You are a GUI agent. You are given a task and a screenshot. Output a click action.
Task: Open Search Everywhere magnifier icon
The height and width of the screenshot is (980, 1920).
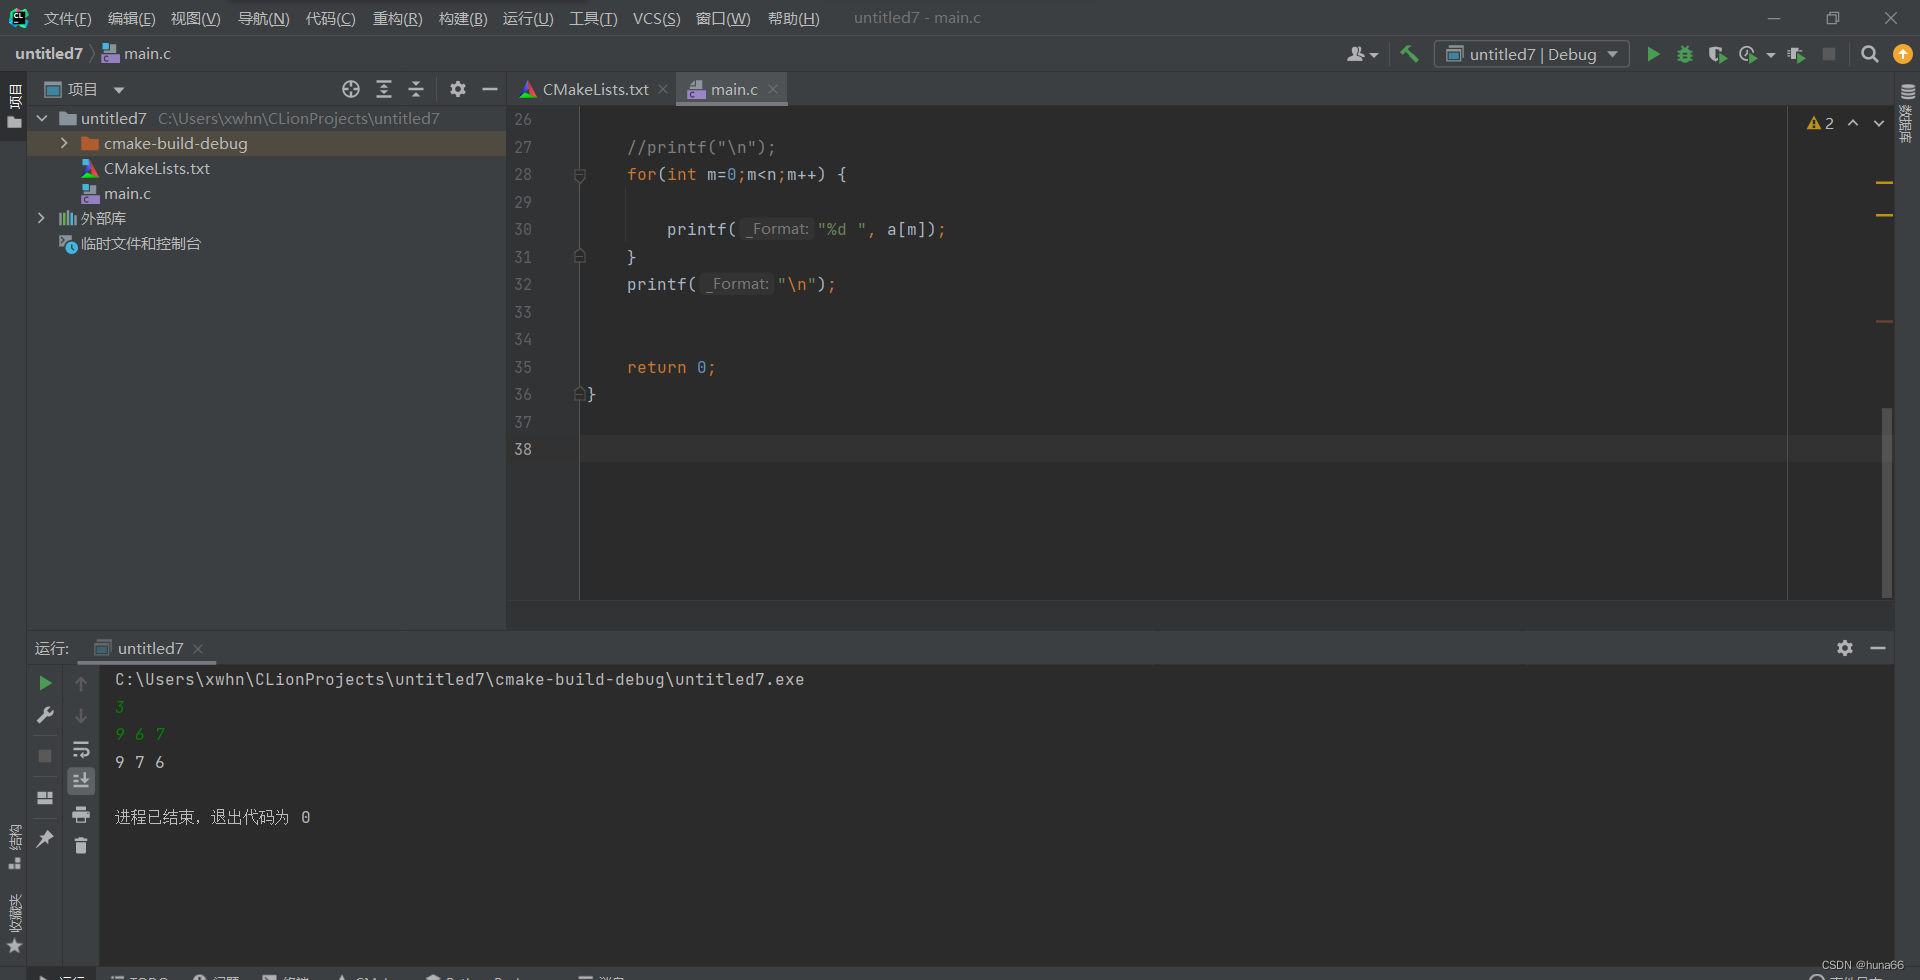tap(1869, 54)
